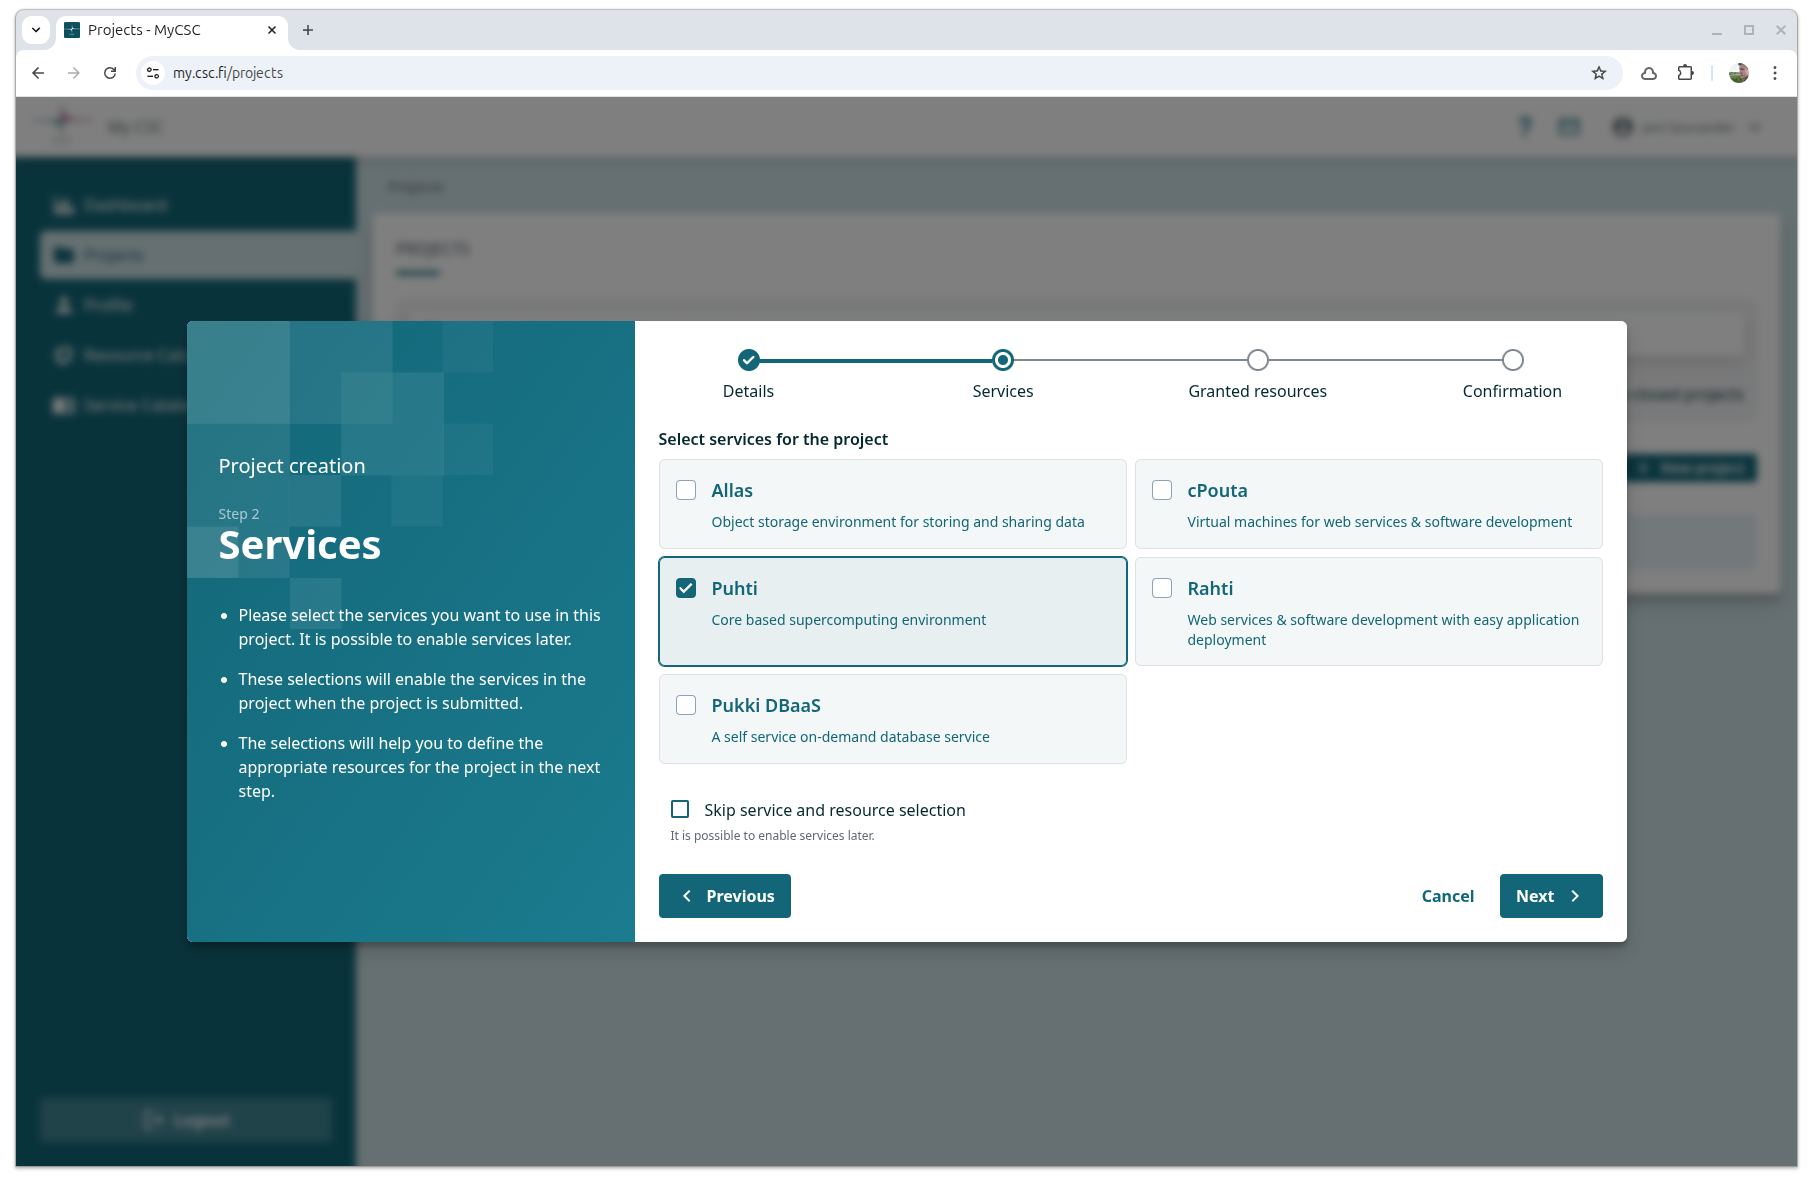1813x1198 pixels.
Task: Enable the cPouta service checkbox
Action: click(x=1162, y=490)
